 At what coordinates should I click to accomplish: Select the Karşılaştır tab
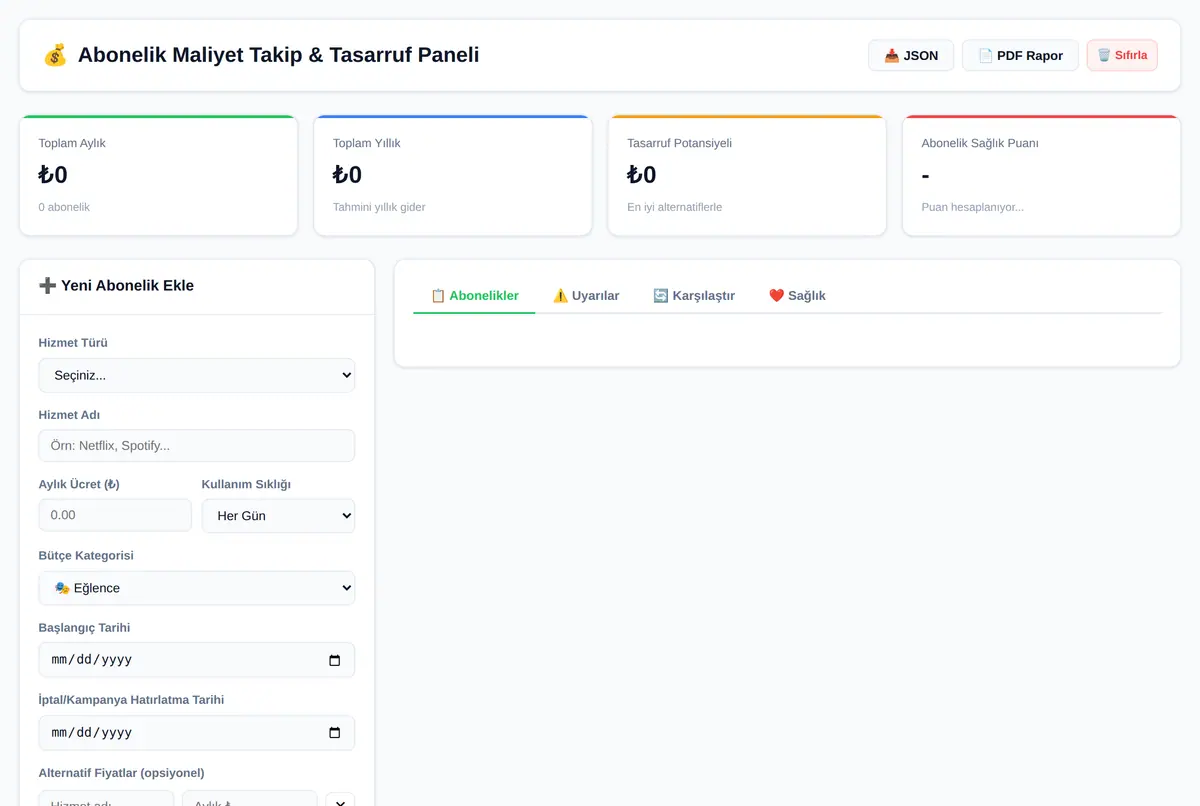694,295
